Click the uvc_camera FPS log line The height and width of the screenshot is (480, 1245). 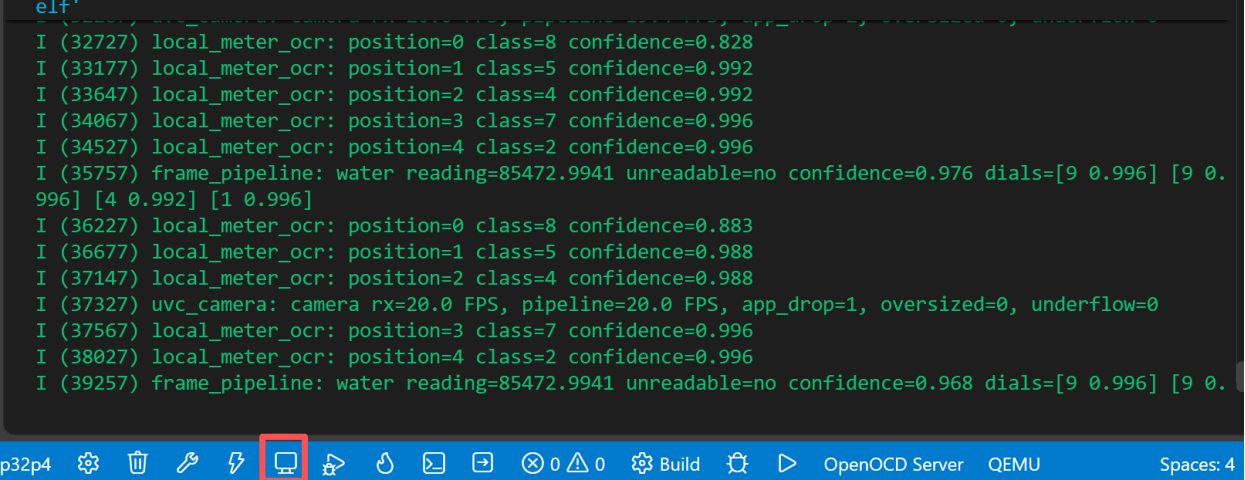(596, 304)
